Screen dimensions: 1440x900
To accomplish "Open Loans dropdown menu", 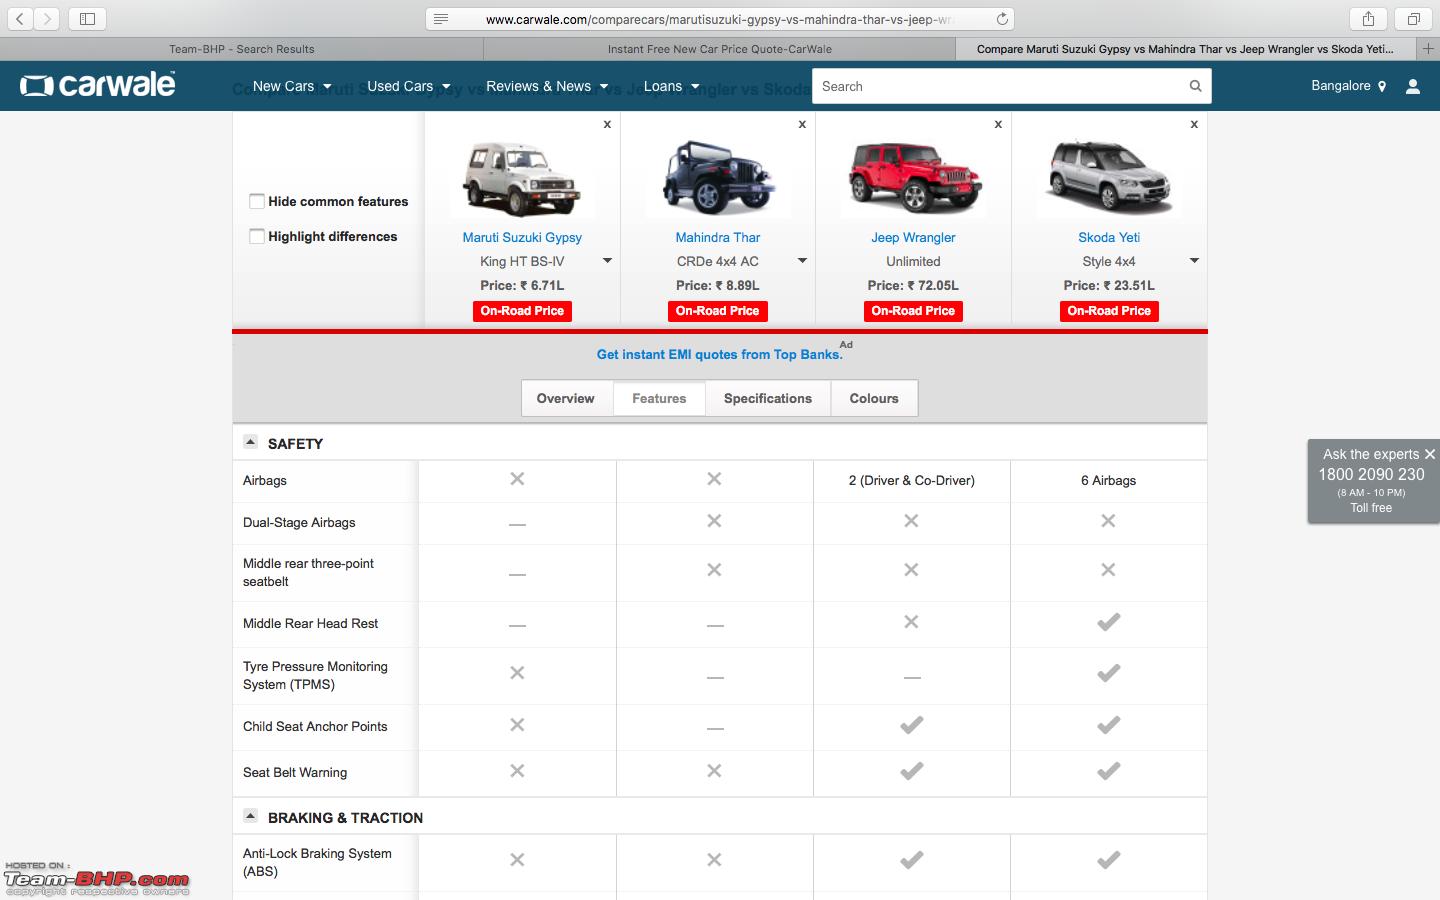I will (671, 86).
